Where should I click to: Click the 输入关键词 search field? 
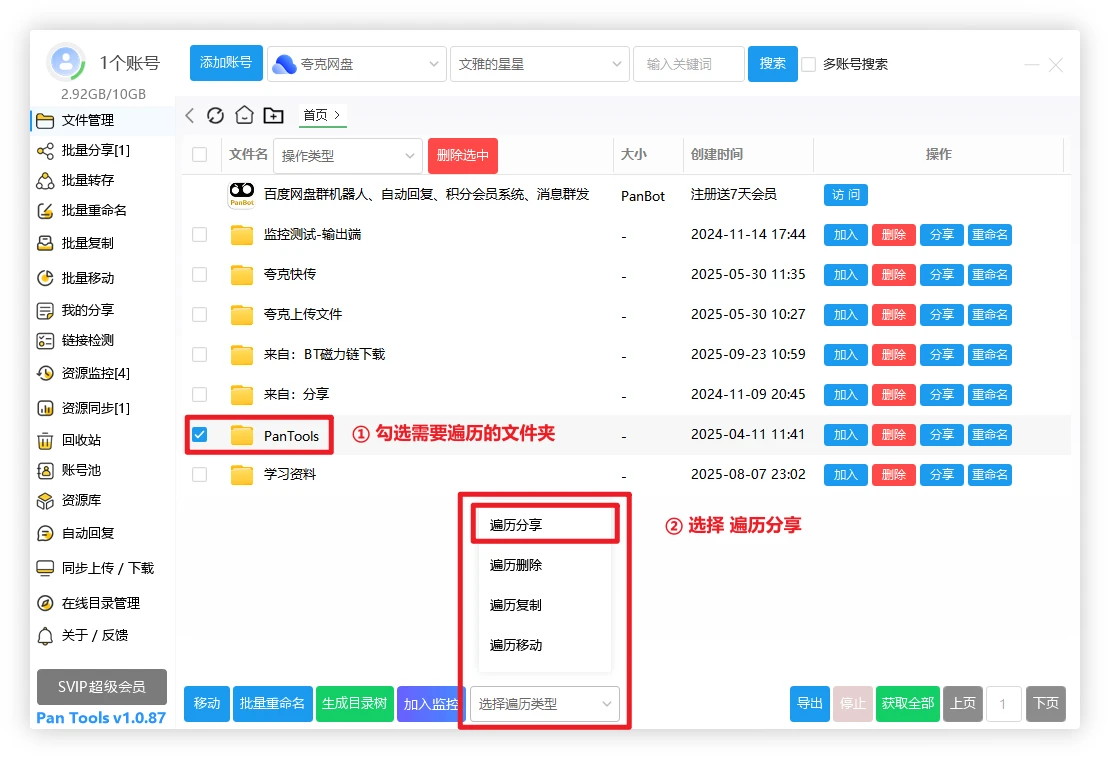click(x=688, y=64)
